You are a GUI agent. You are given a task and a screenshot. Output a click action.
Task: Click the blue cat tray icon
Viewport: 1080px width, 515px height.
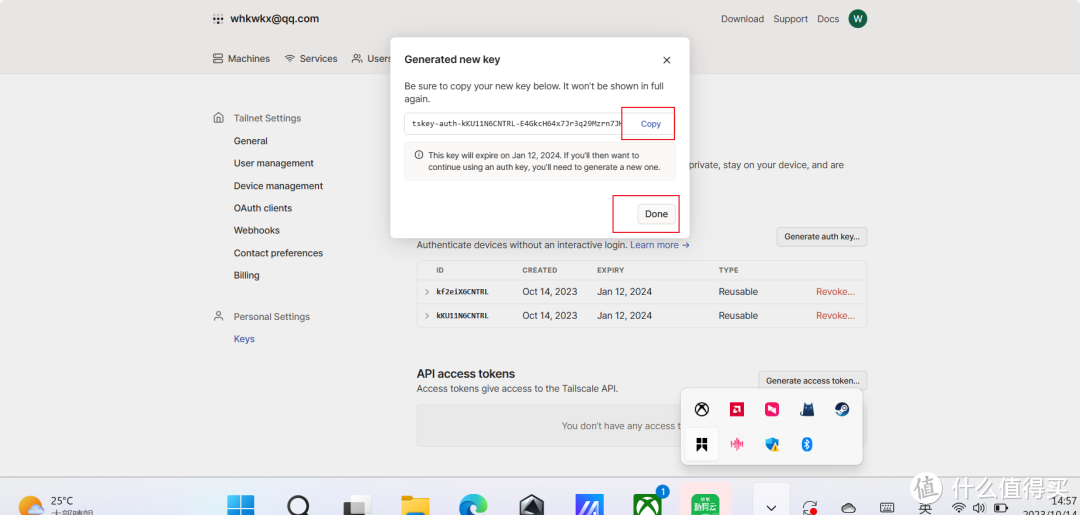(x=807, y=409)
